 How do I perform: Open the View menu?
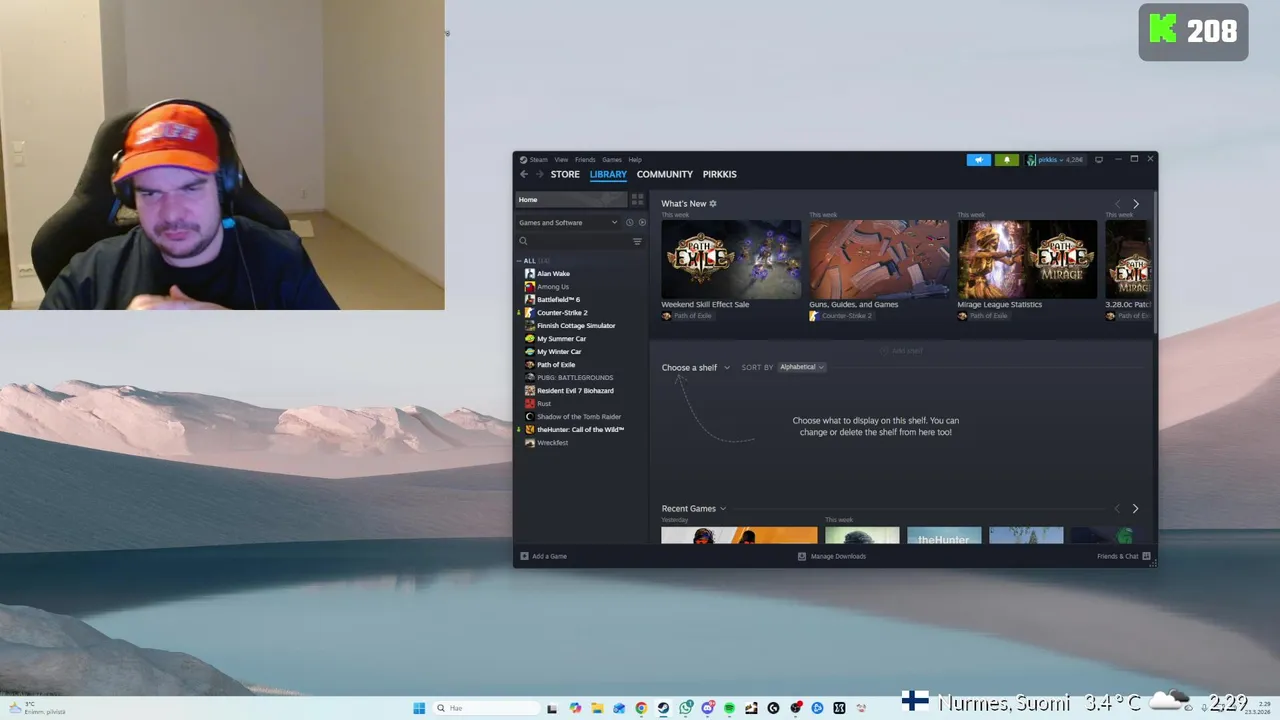coord(561,159)
